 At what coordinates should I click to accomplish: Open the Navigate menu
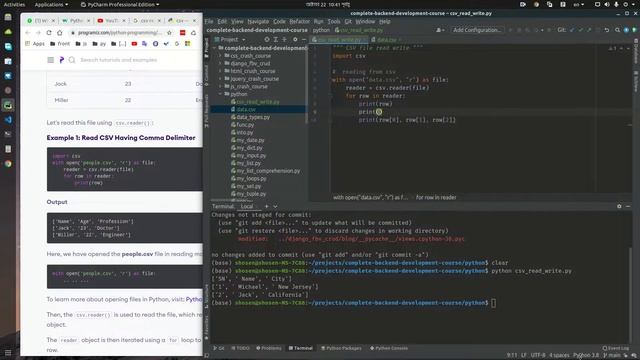coord(258,21)
